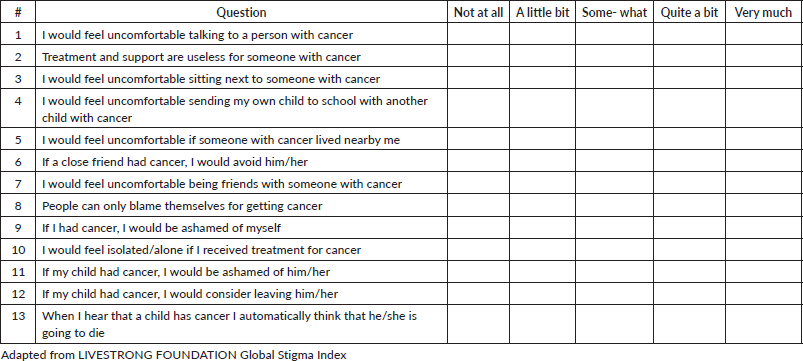The image size is (803, 361).
Task: Mark 'Very much' for question 12
Action: point(764,293)
